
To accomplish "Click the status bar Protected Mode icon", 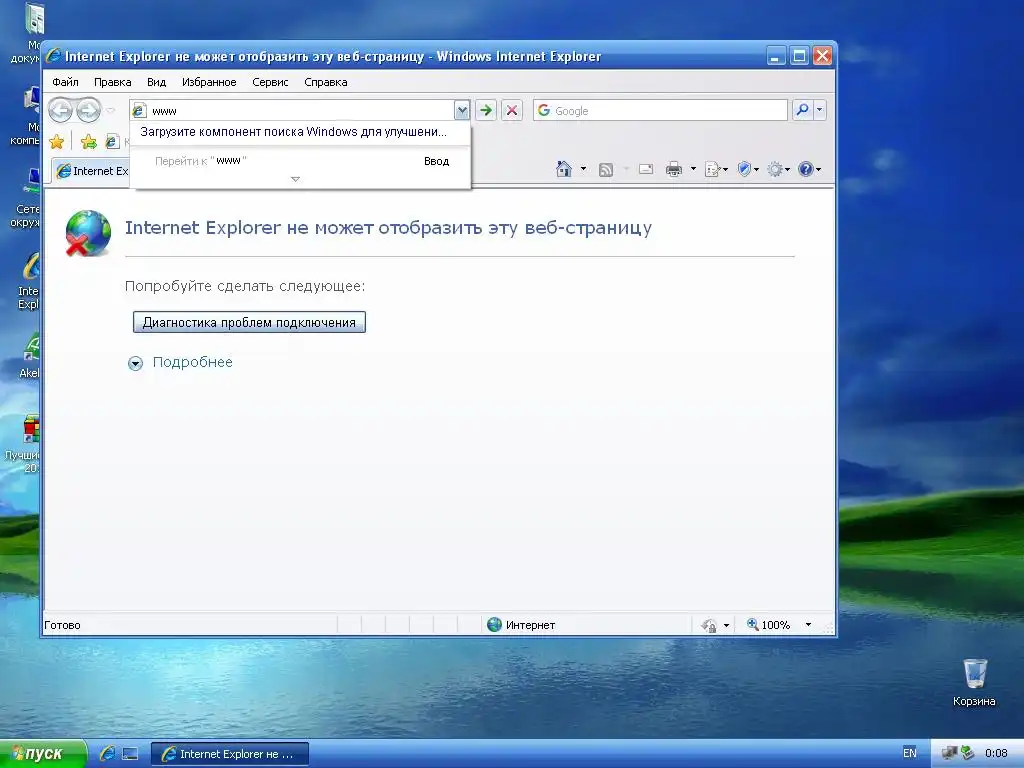I will pos(709,625).
